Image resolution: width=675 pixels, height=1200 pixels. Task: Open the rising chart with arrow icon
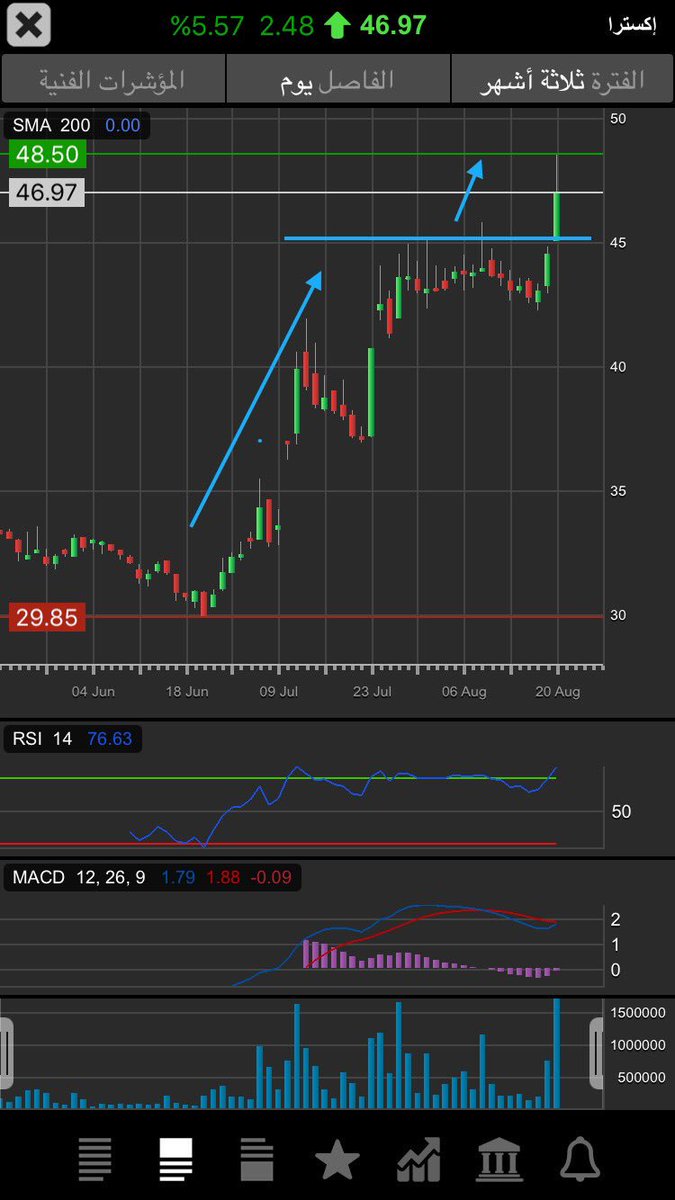click(x=418, y=1160)
